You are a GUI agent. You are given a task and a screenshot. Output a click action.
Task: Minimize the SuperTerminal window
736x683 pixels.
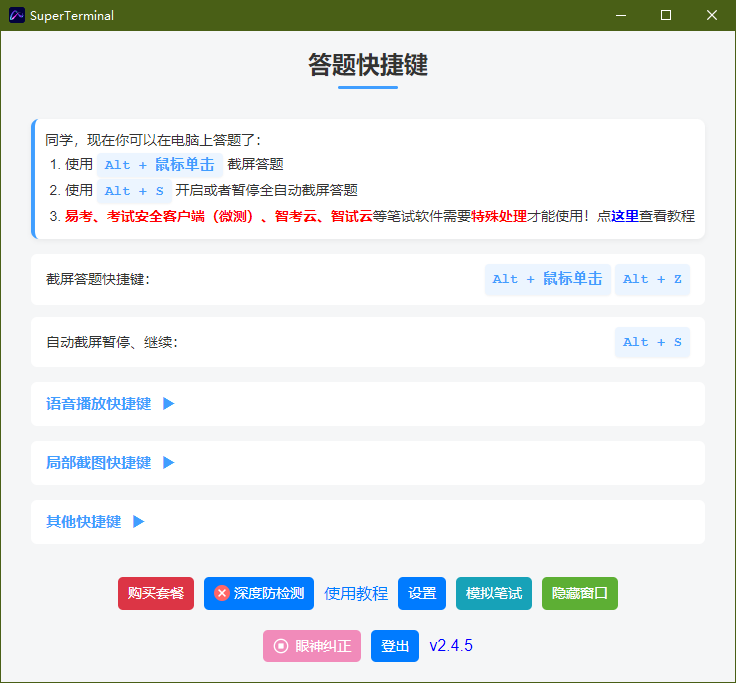[x=621, y=15]
